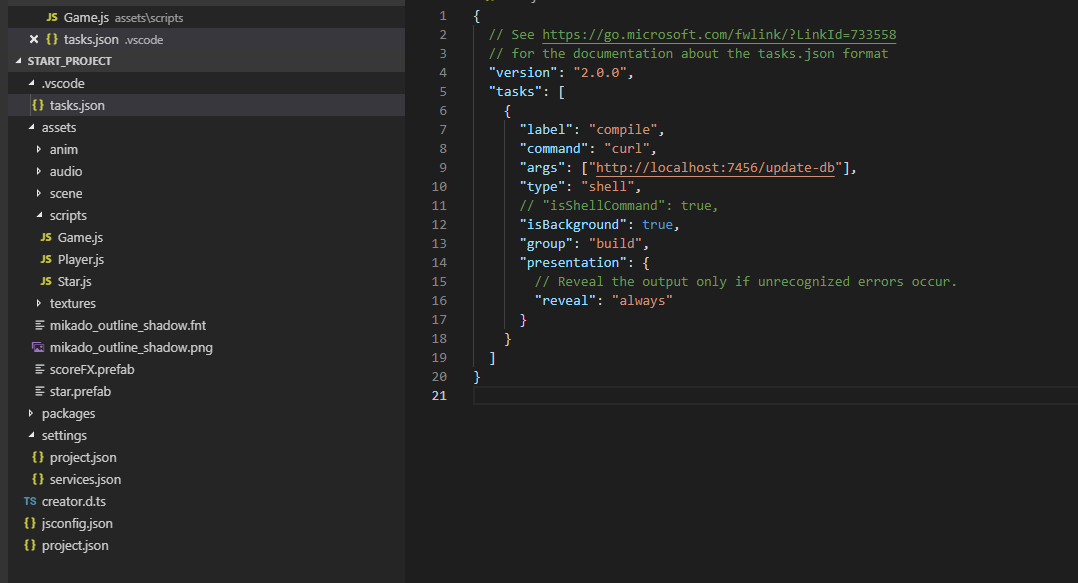This screenshot has height=583, width=1078.
Task: Place cursor on empty line 21
Action: 700,396
